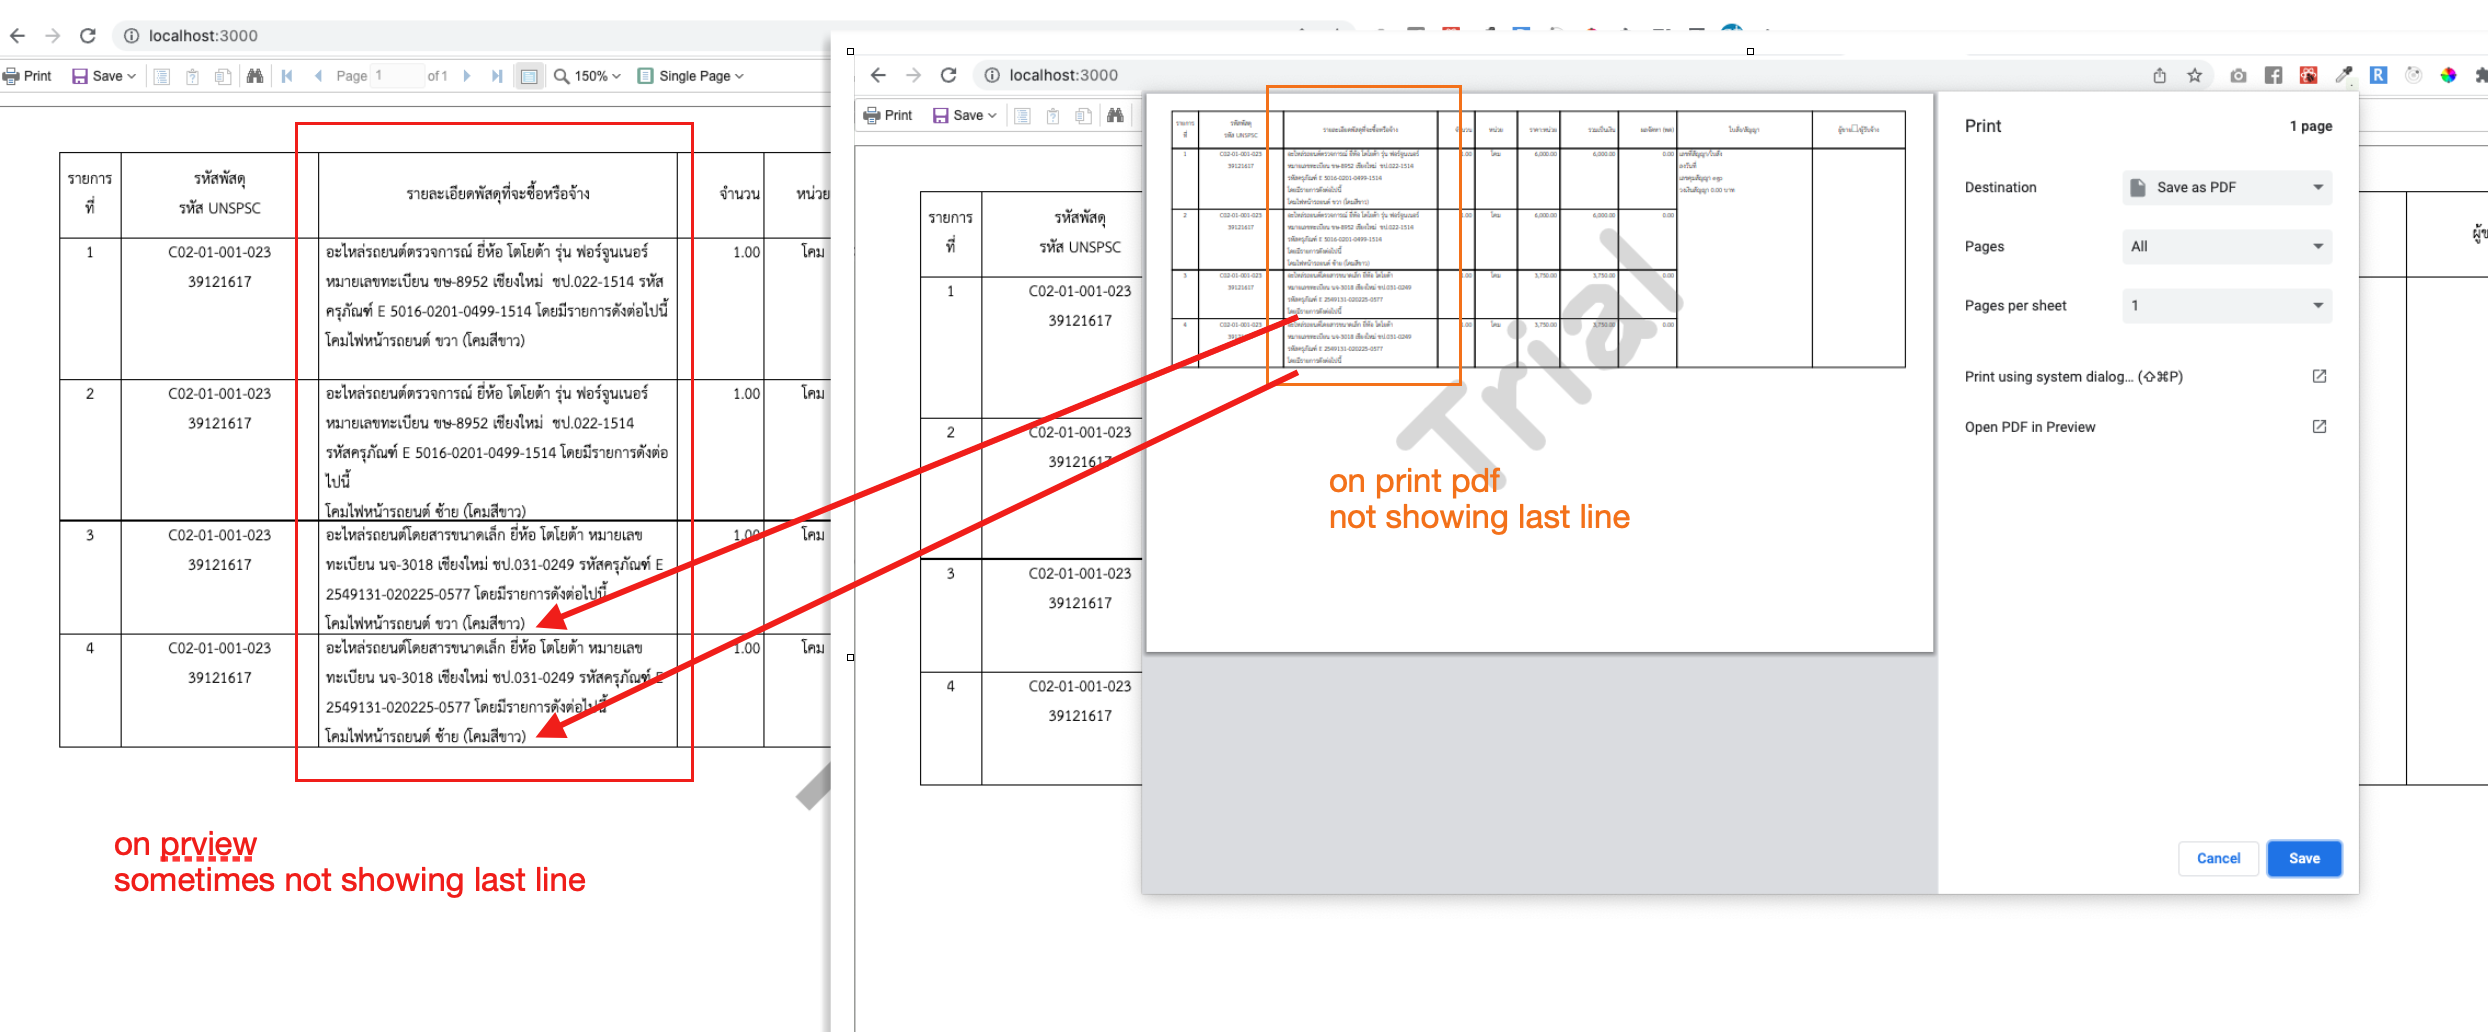Screen dimensions: 2488x1032
Task: Click Facebook extension icon
Action: tap(2273, 75)
